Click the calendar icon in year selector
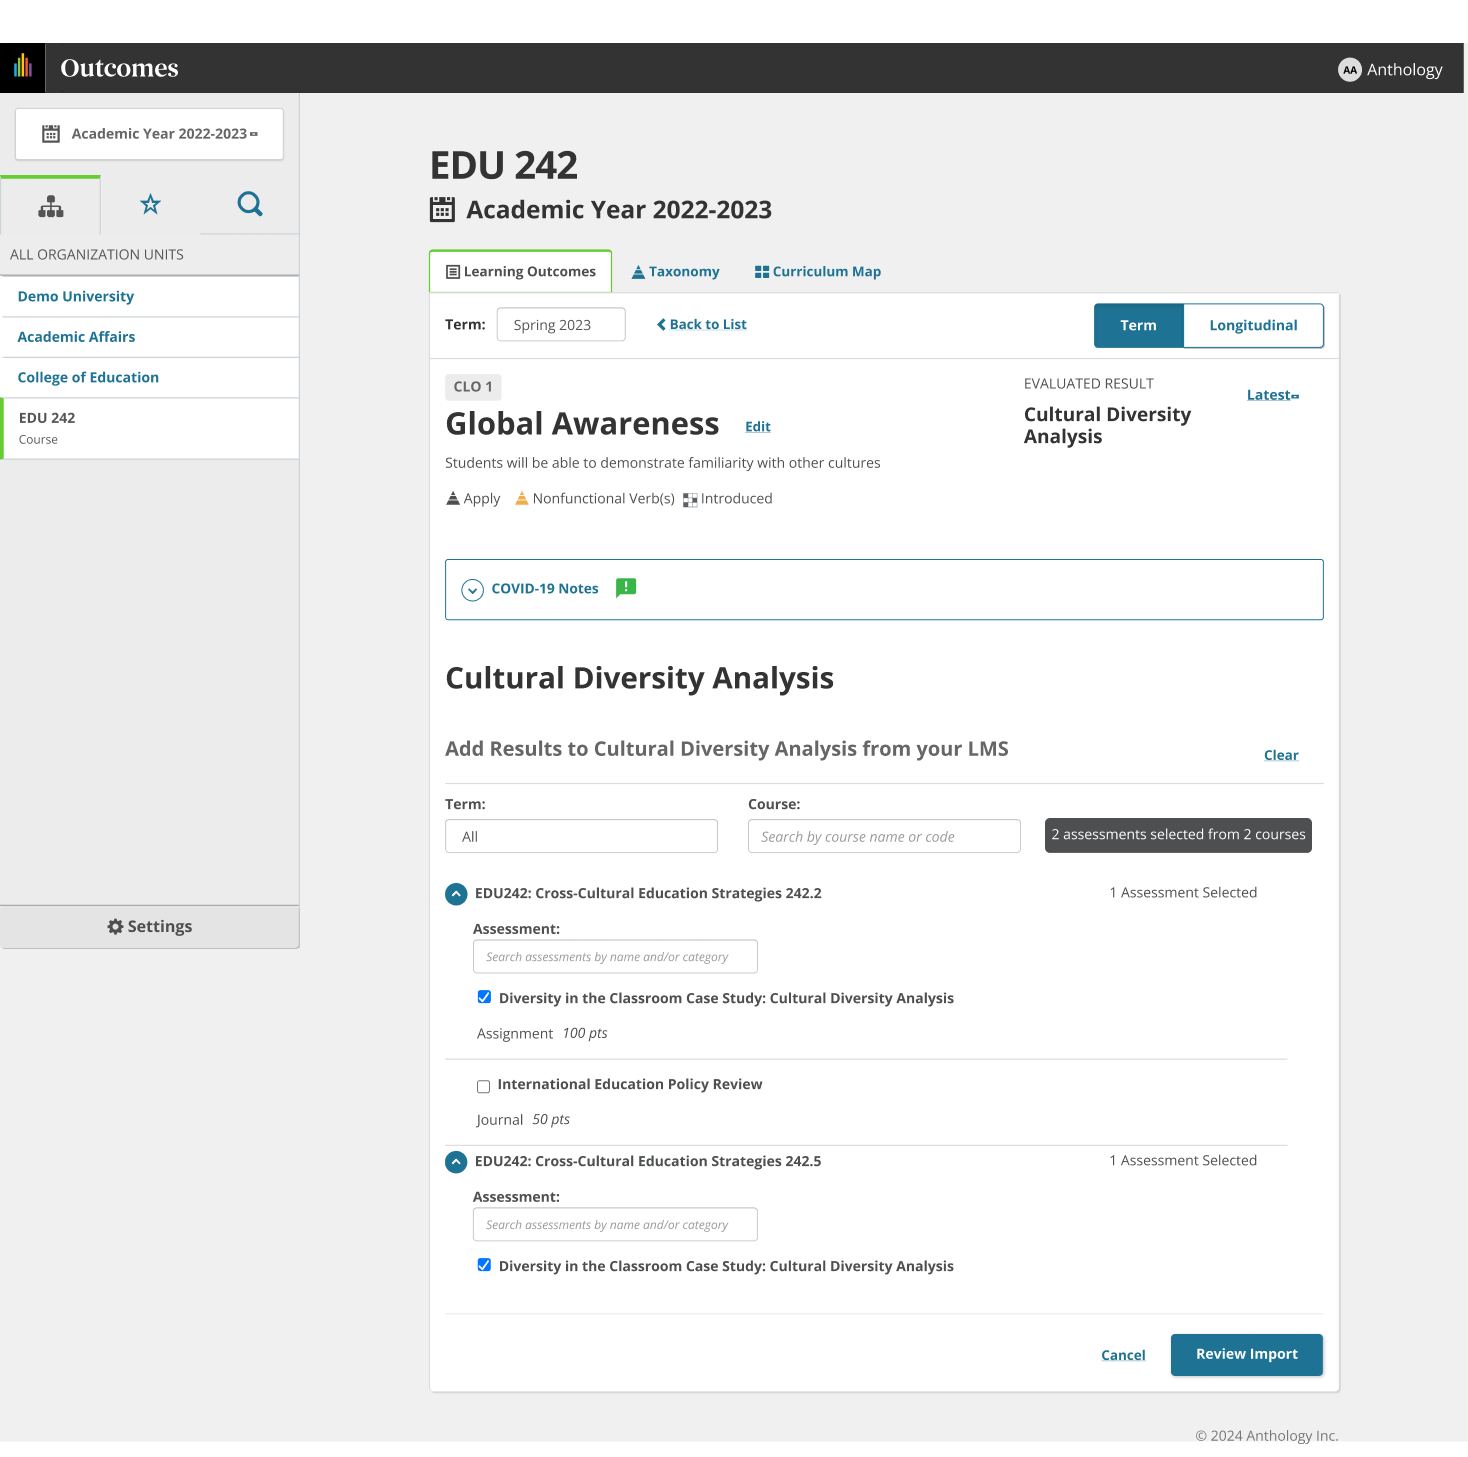 [51, 134]
